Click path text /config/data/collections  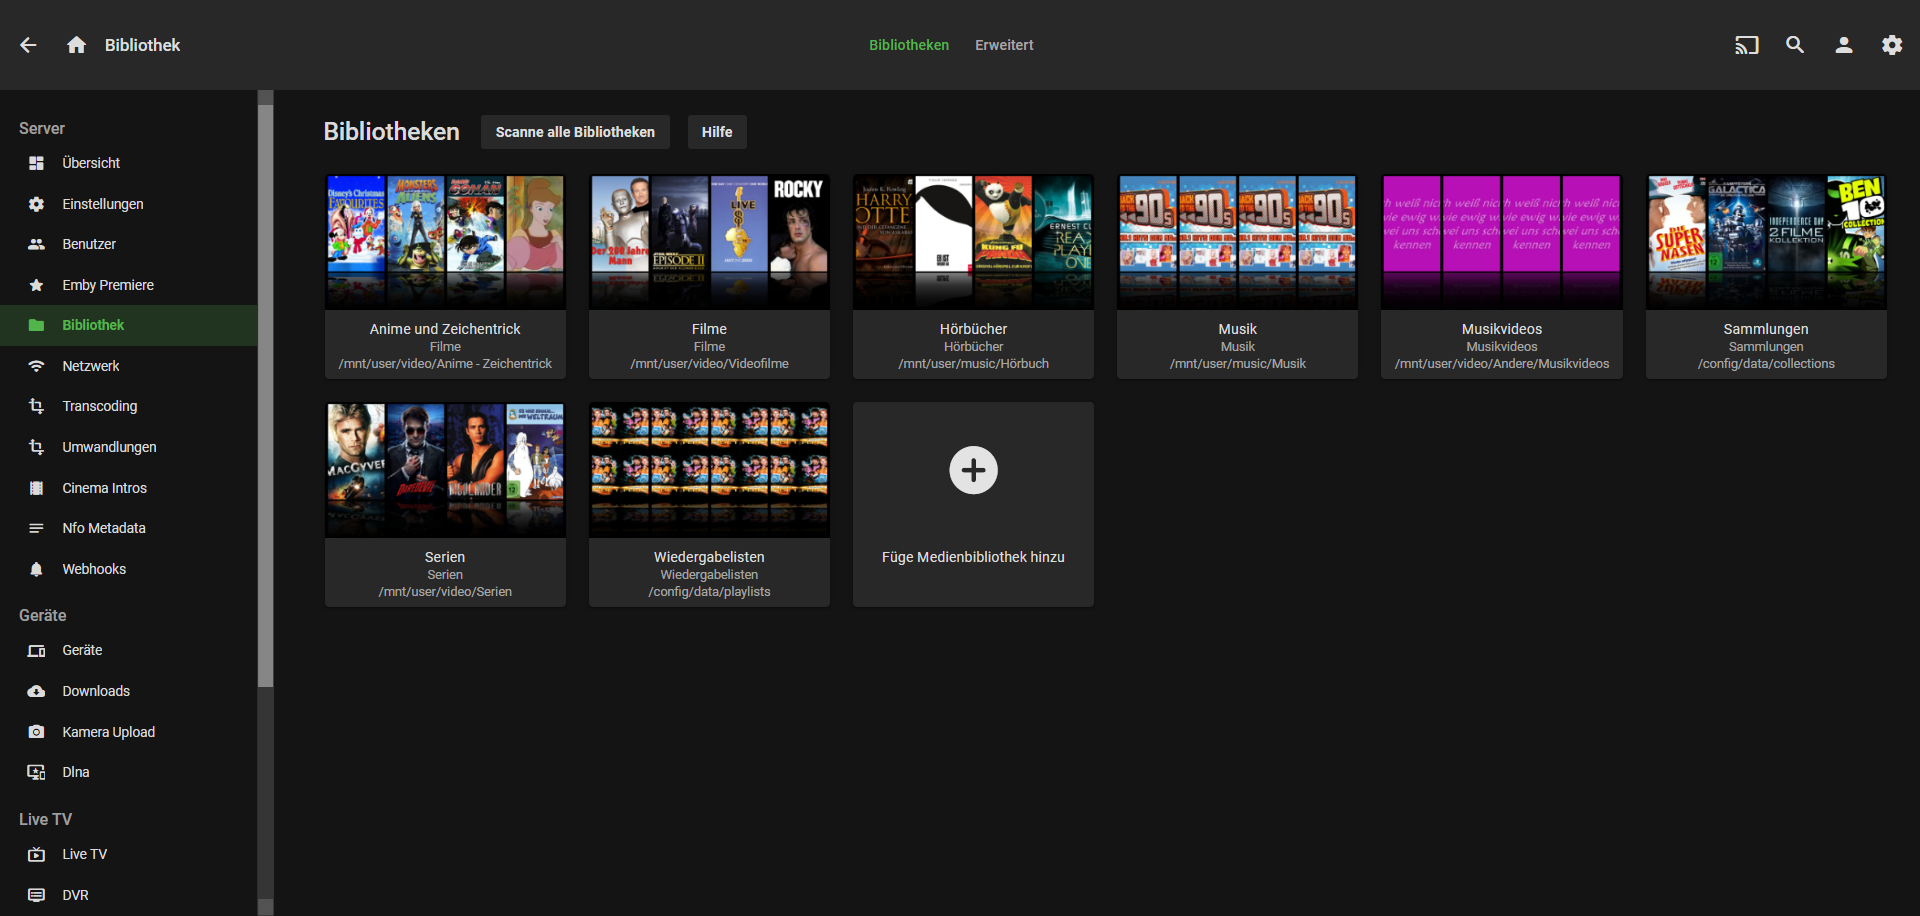[x=1766, y=364]
